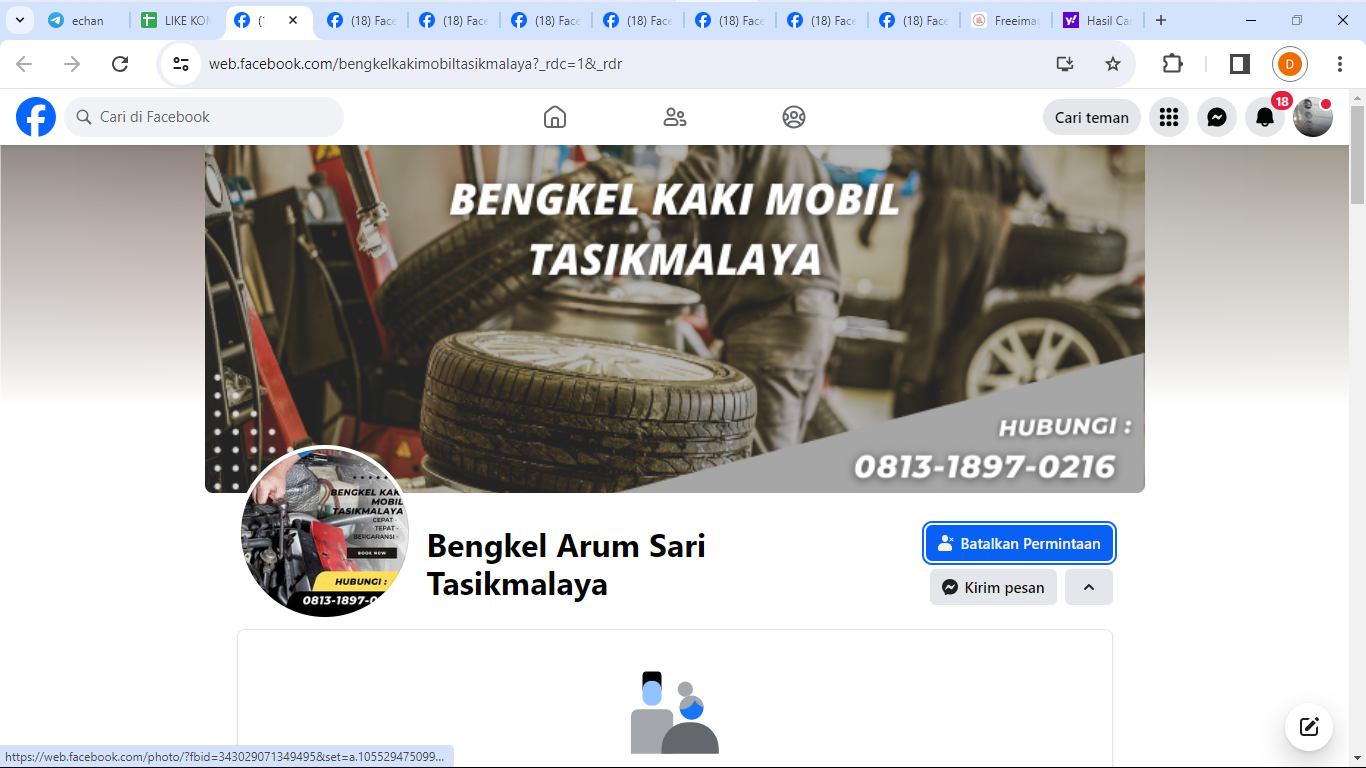Click the Cari di Facebook search field
Image resolution: width=1366 pixels, height=768 pixels.
pyautogui.click(x=204, y=117)
